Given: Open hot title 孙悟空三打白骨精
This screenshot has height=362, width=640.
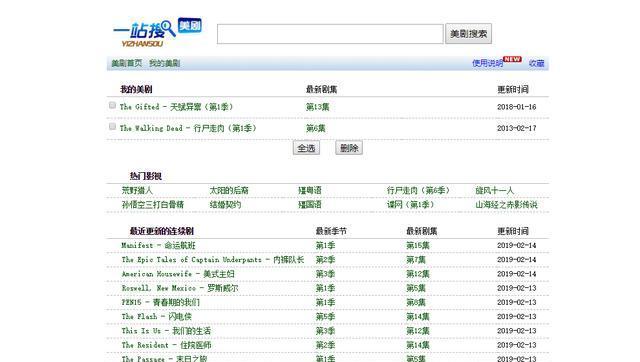Looking at the screenshot, I should (x=153, y=205).
